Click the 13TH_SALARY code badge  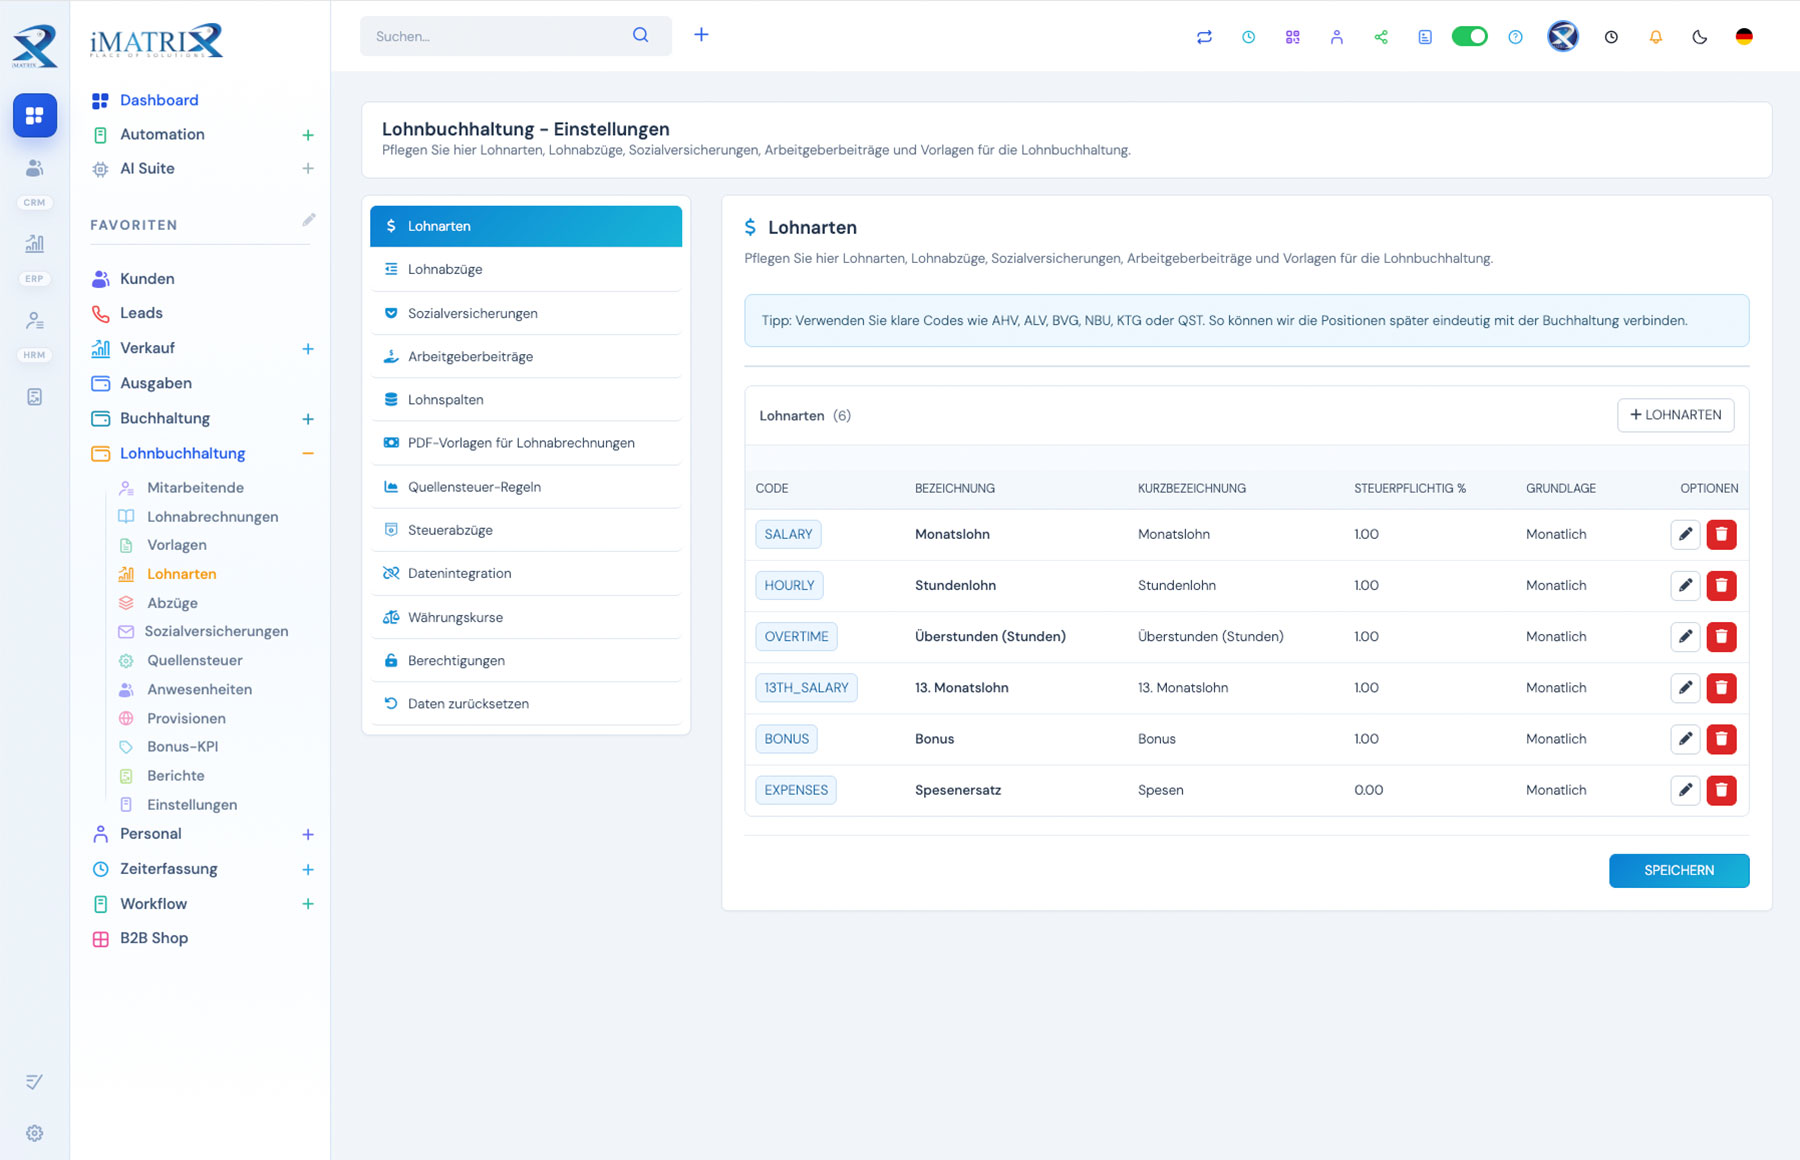806,688
